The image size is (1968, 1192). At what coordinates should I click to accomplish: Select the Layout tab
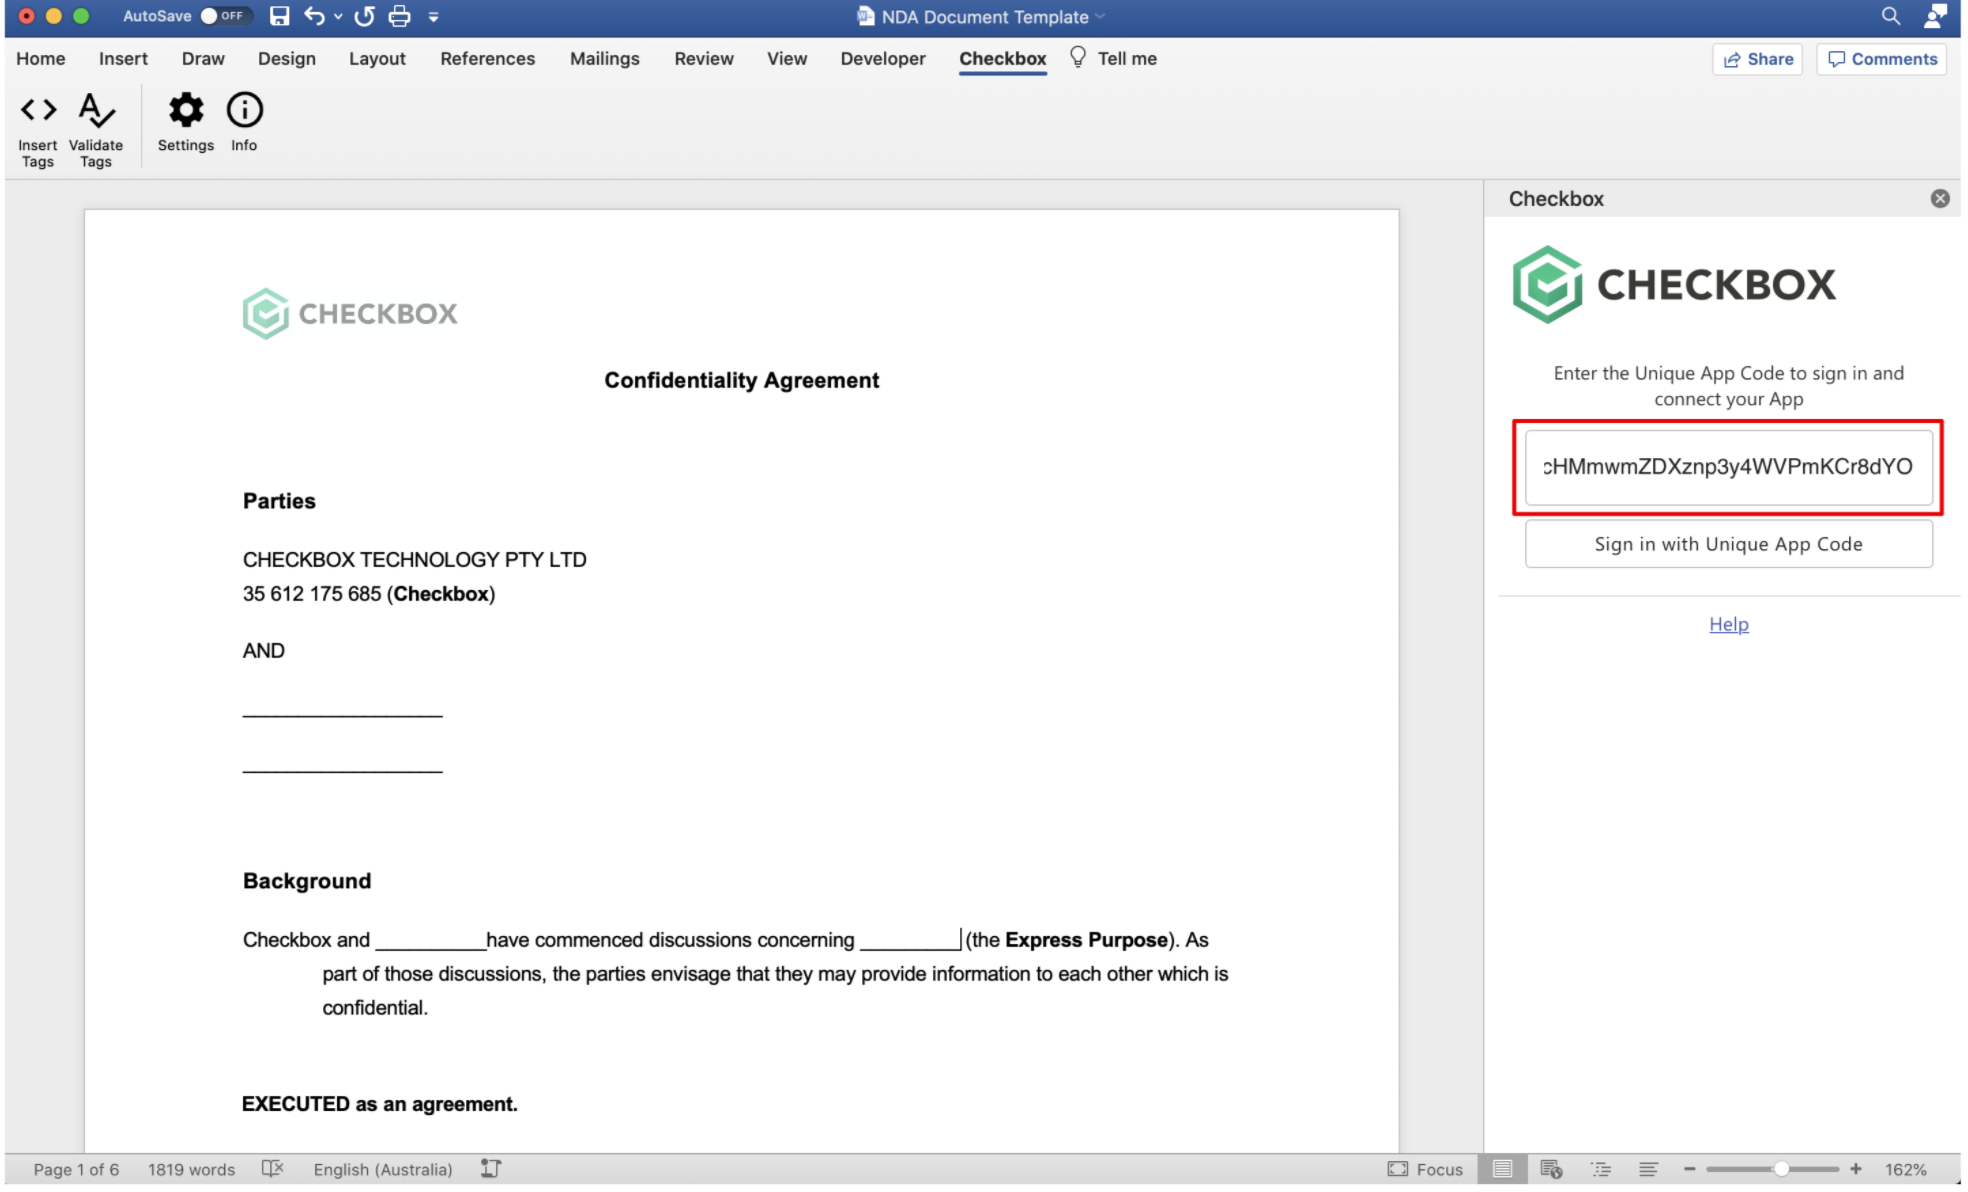pos(377,59)
